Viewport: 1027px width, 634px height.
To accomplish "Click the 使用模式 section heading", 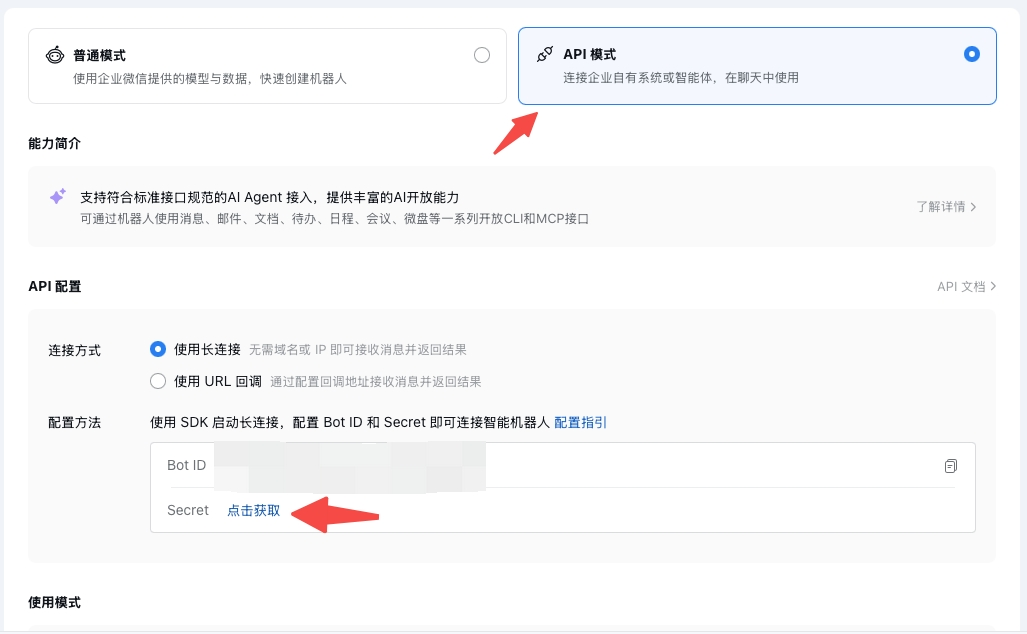I will tap(54, 603).
